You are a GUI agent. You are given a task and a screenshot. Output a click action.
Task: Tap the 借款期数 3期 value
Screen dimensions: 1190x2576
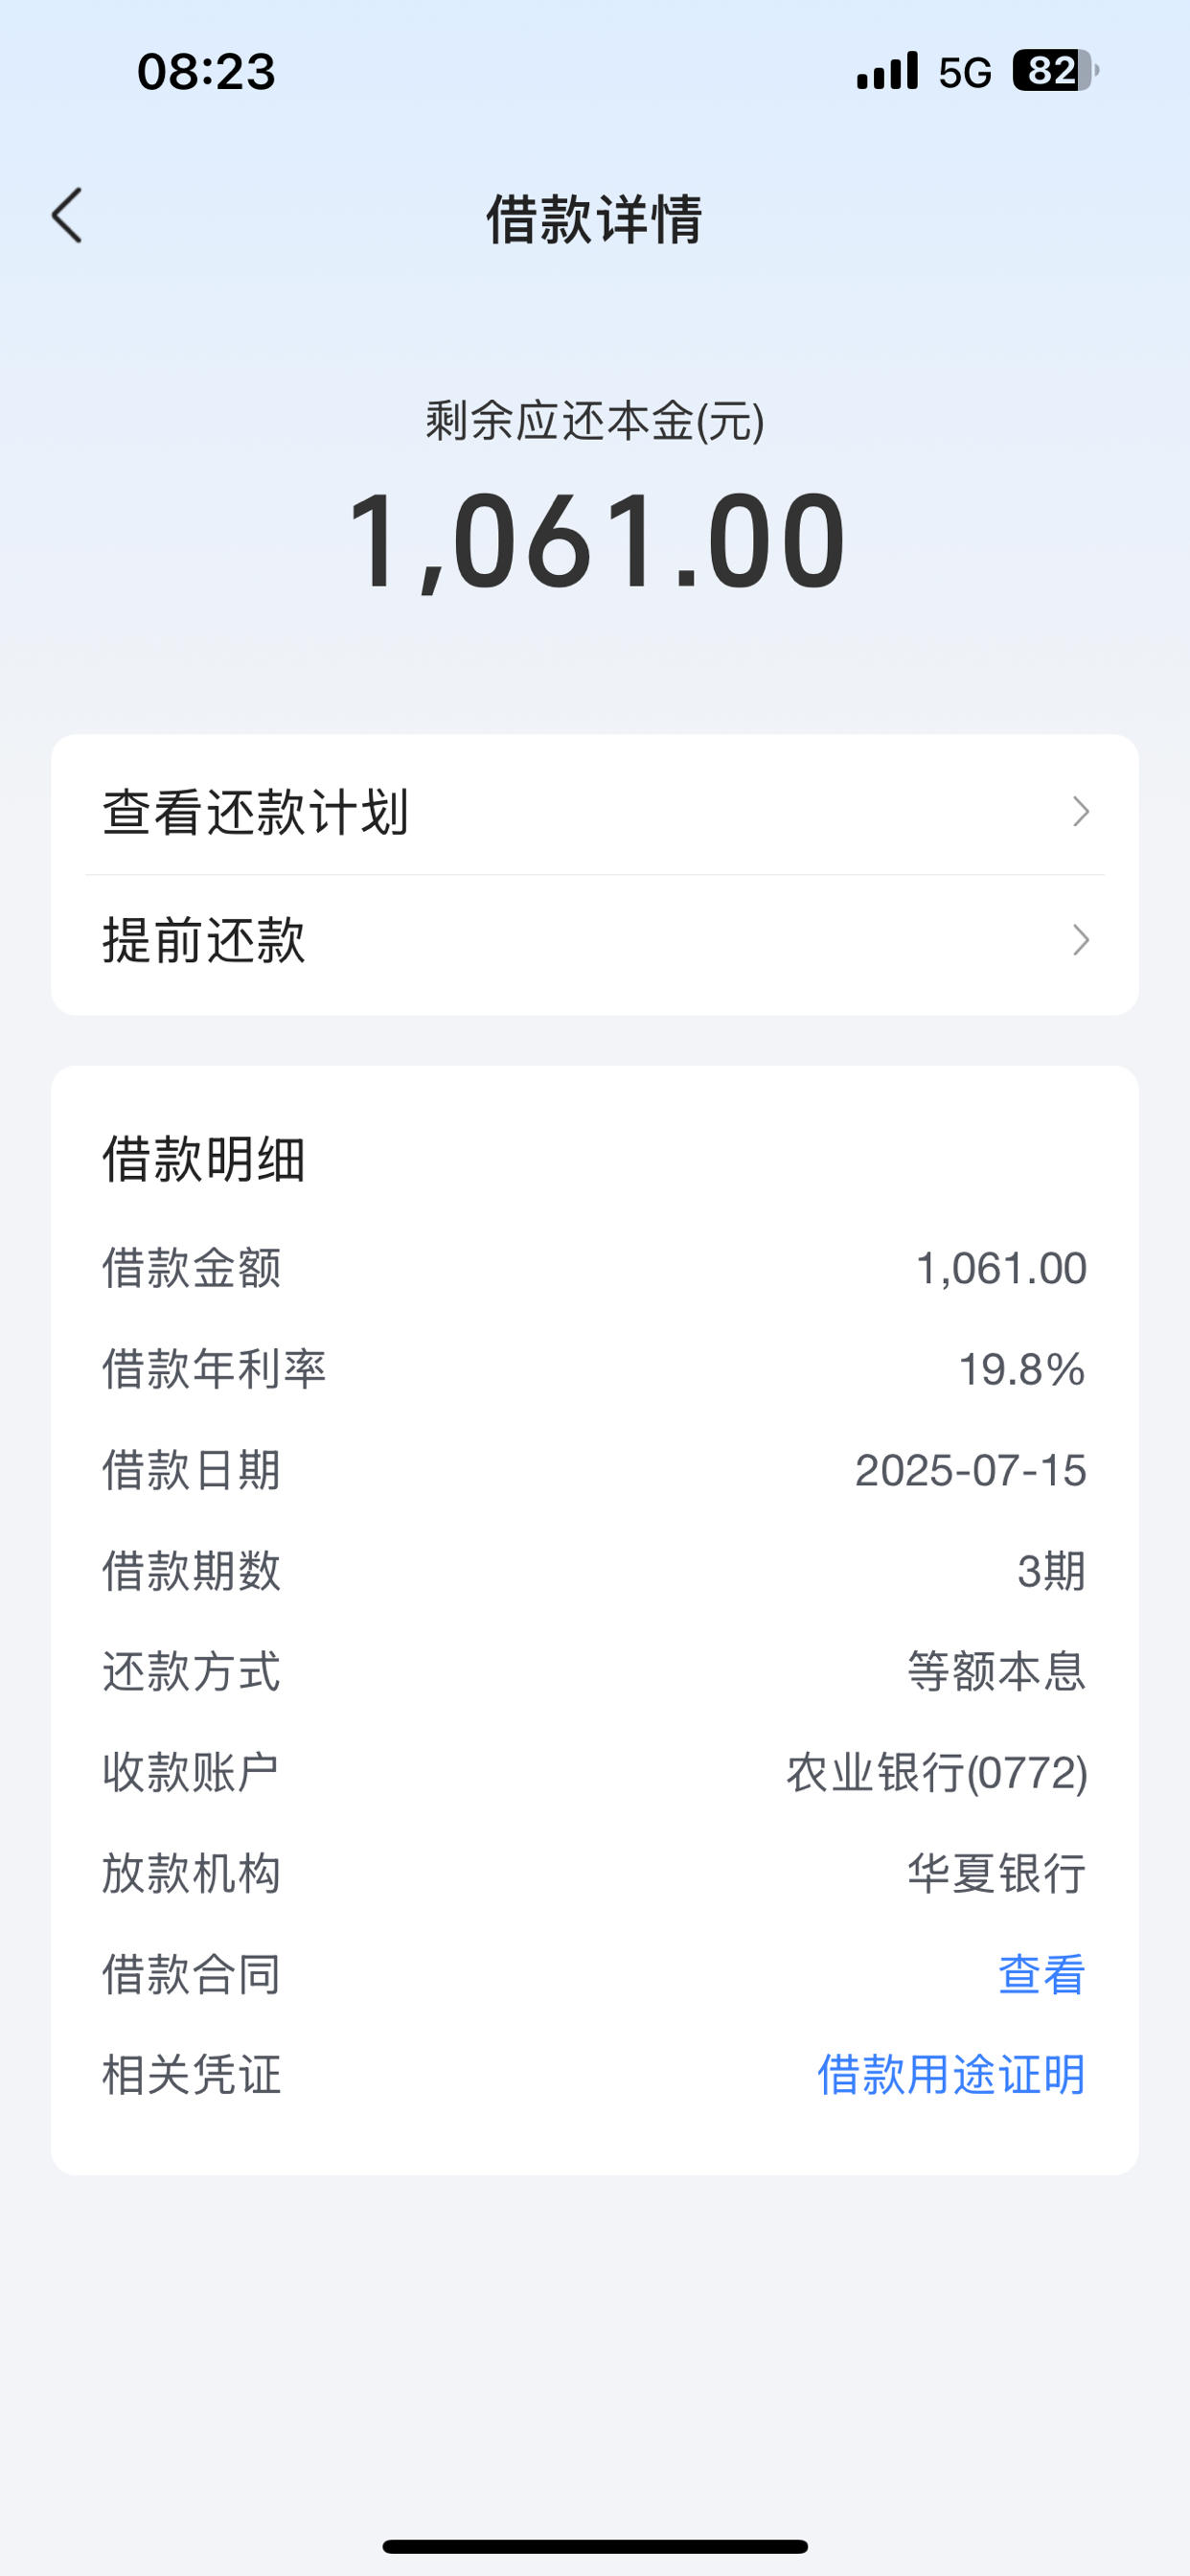pos(1052,1571)
